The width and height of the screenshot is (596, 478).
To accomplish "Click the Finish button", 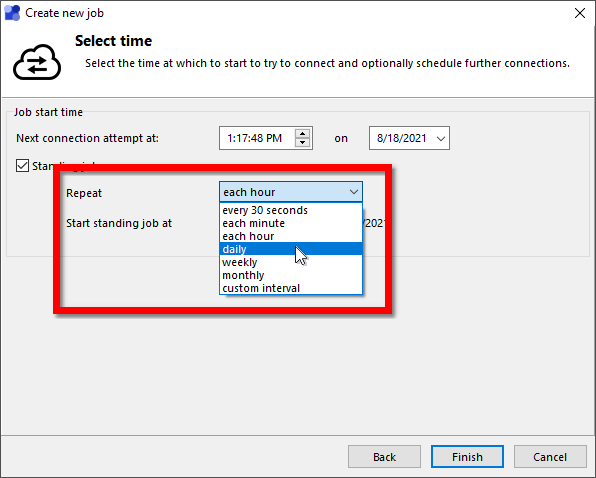I will pyautogui.click(x=467, y=457).
